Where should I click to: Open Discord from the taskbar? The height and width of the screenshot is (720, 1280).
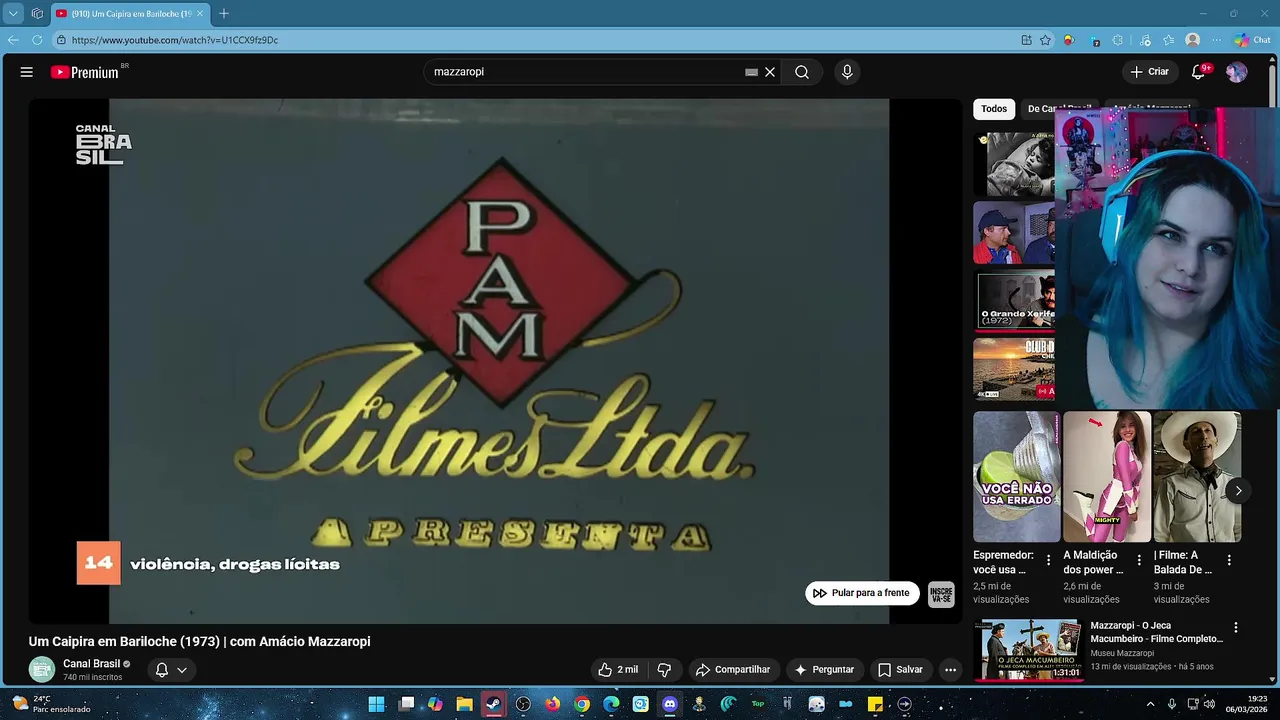point(670,704)
